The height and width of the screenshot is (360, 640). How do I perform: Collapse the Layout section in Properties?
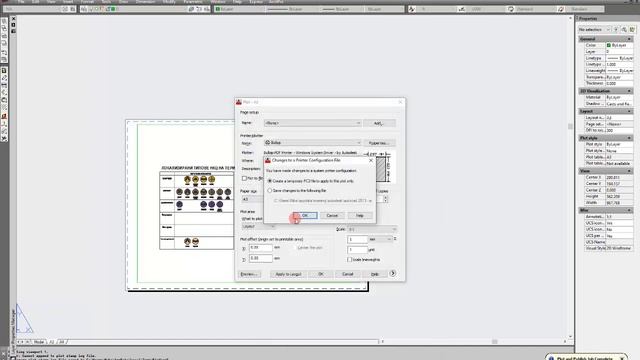click(629, 111)
